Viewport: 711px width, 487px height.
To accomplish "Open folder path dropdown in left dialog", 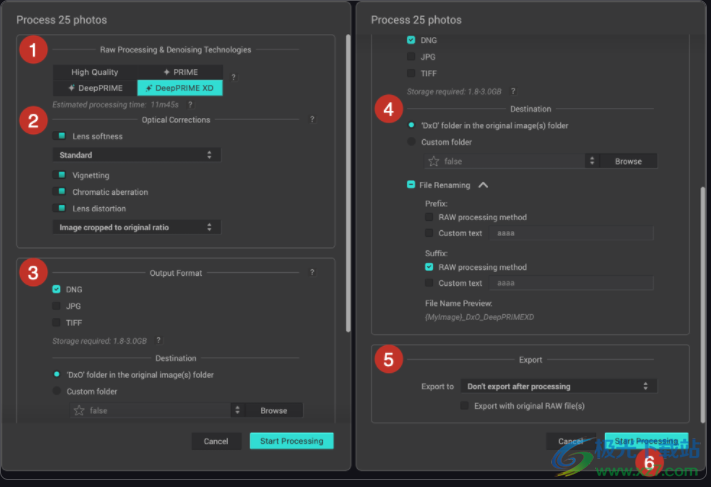I will click(x=237, y=410).
